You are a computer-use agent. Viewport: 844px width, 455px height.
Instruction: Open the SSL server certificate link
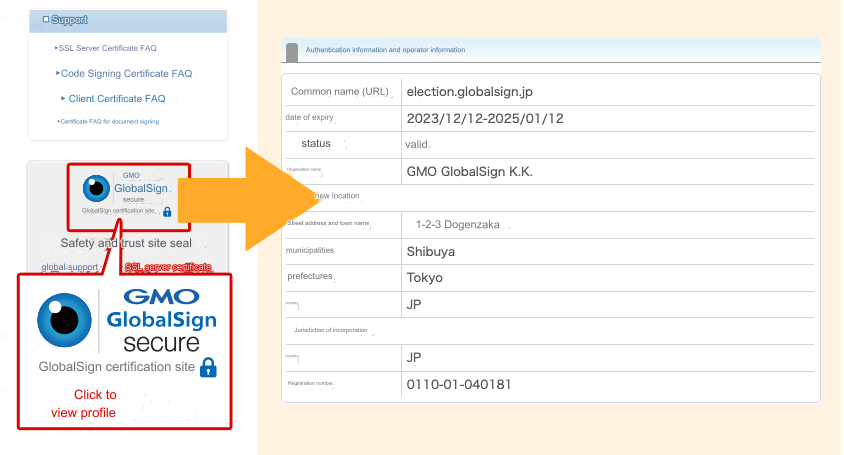coord(168,267)
